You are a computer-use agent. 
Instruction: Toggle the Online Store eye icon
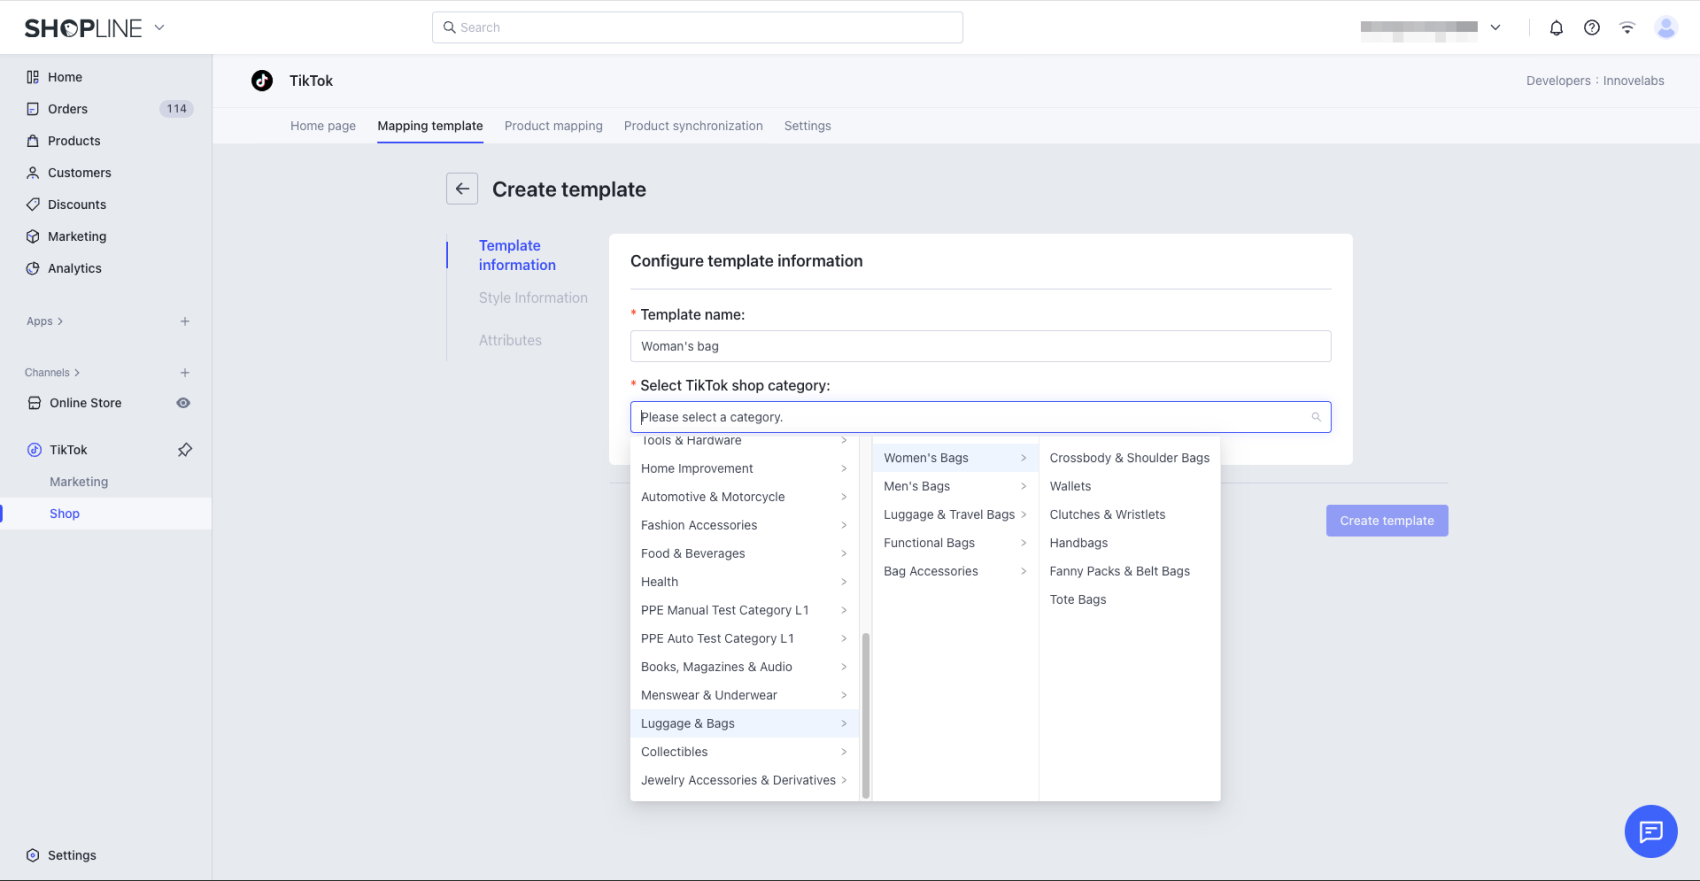click(x=183, y=403)
